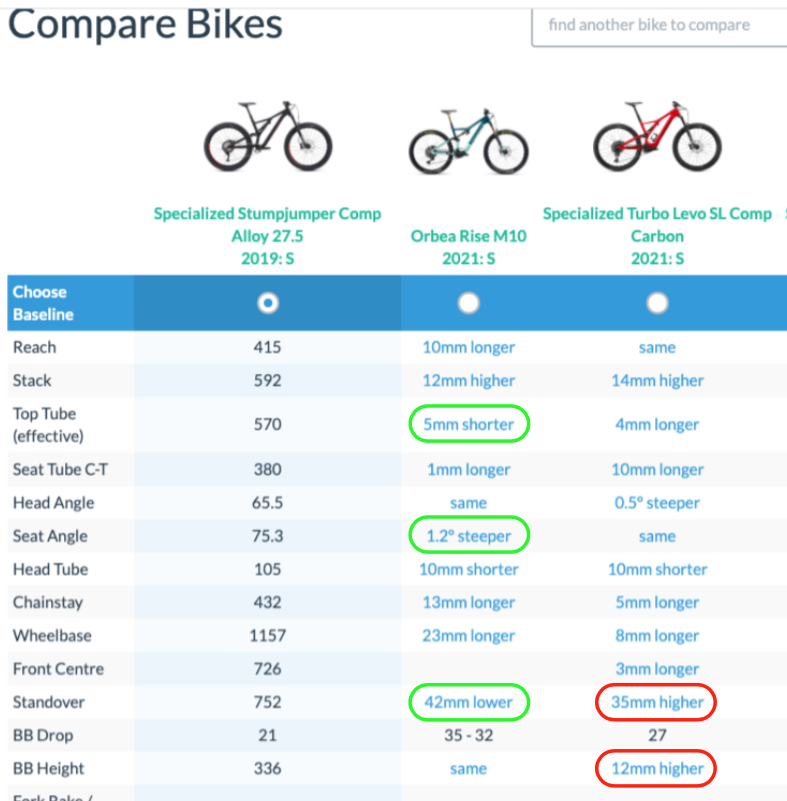Click the teal Orbea Rise bike image
787x801 pixels.
[468, 142]
